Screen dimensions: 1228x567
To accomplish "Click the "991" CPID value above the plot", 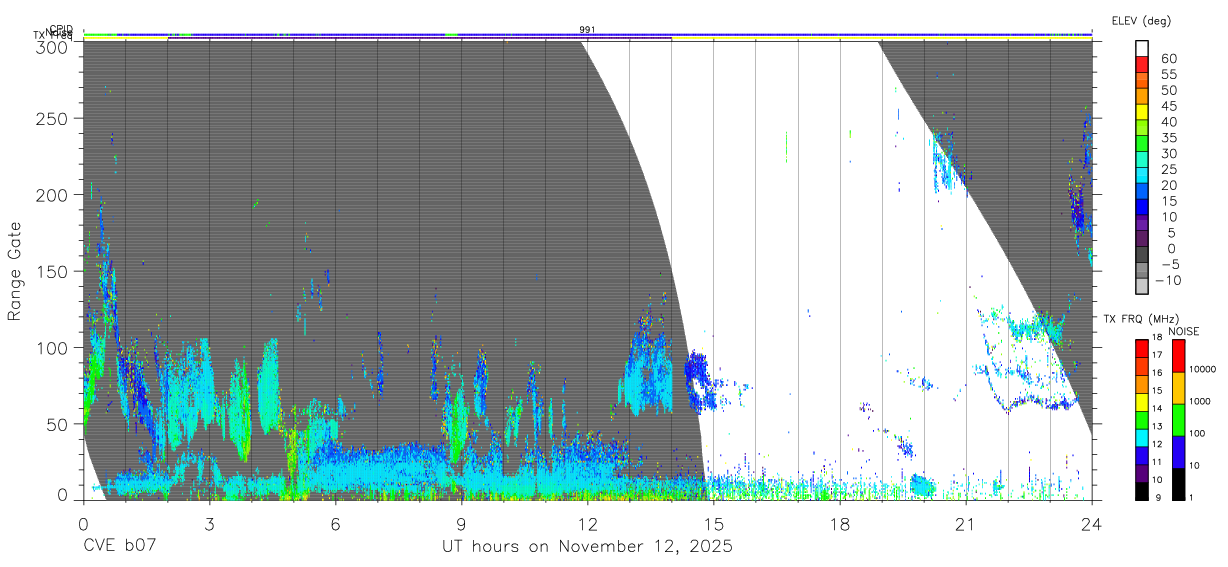I will pyautogui.click(x=587, y=30).
